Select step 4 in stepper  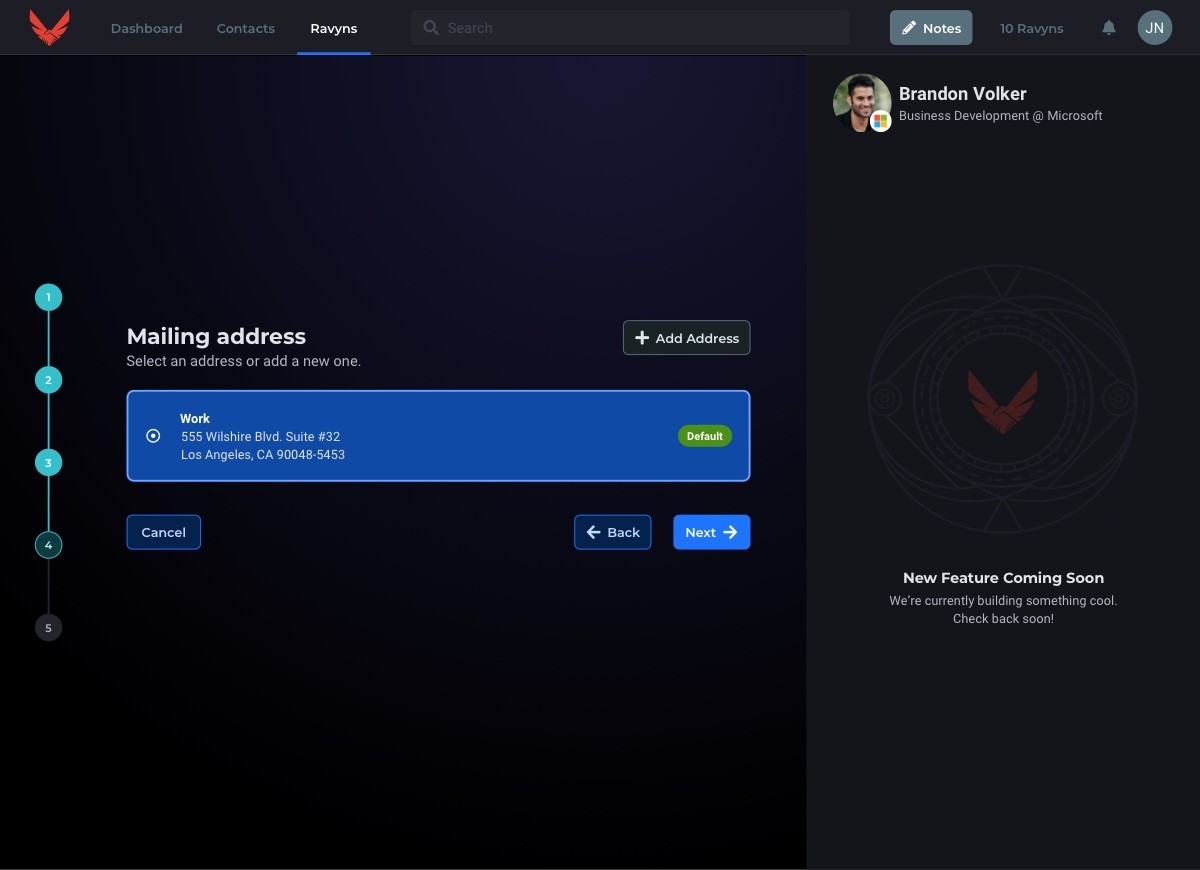48,545
